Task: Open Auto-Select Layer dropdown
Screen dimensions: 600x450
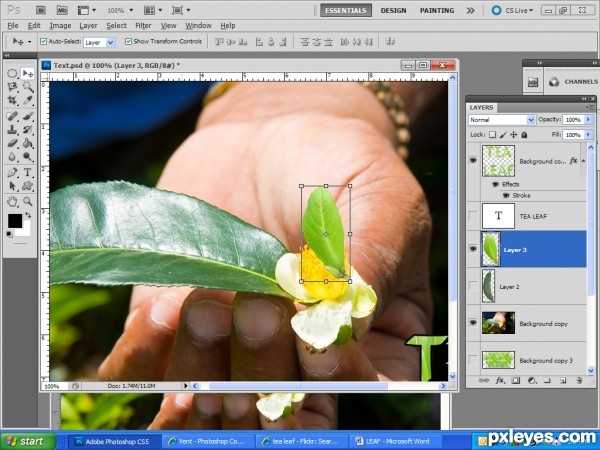Action: (110, 42)
